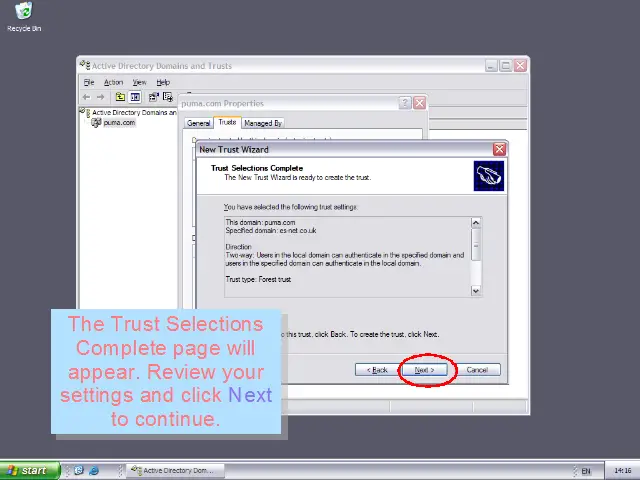The width and height of the screenshot is (640, 480).
Task: Click the help question mark in puma.com Properties
Action: coord(404,103)
